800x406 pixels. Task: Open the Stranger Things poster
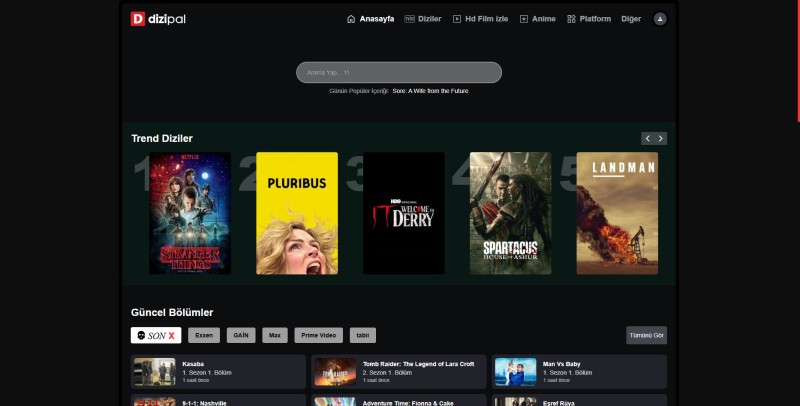(x=190, y=213)
